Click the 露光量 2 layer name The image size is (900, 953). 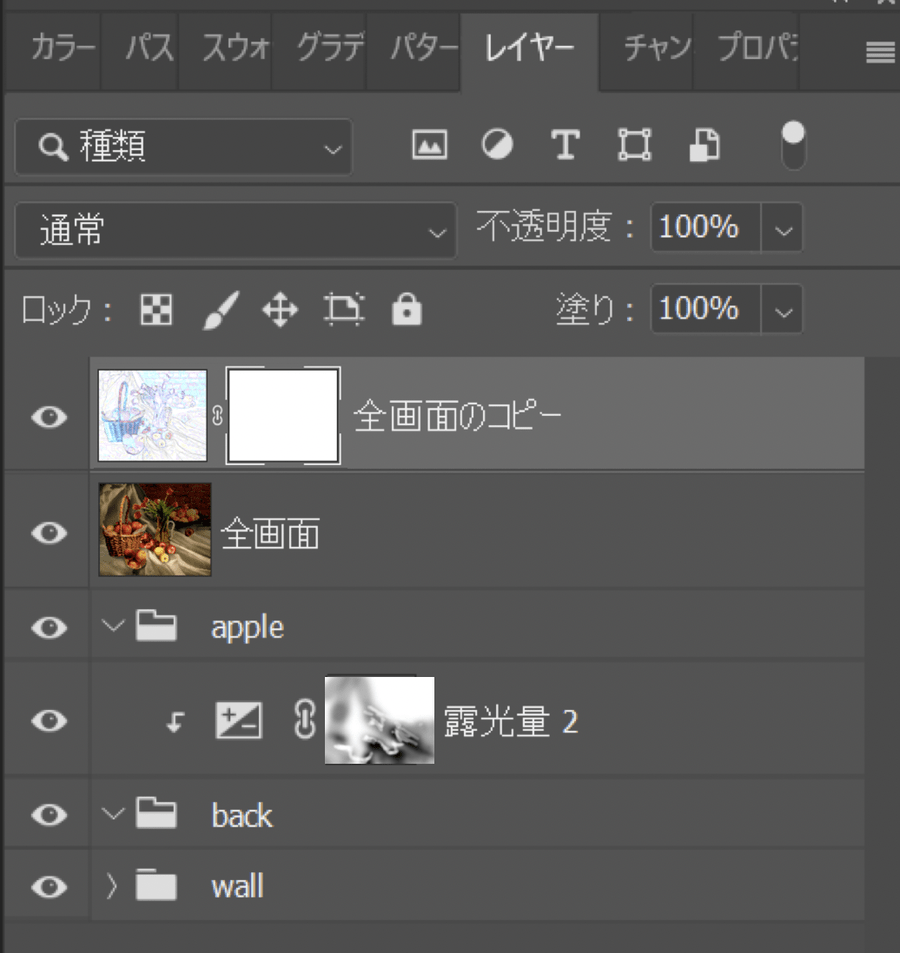[x=511, y=721]
